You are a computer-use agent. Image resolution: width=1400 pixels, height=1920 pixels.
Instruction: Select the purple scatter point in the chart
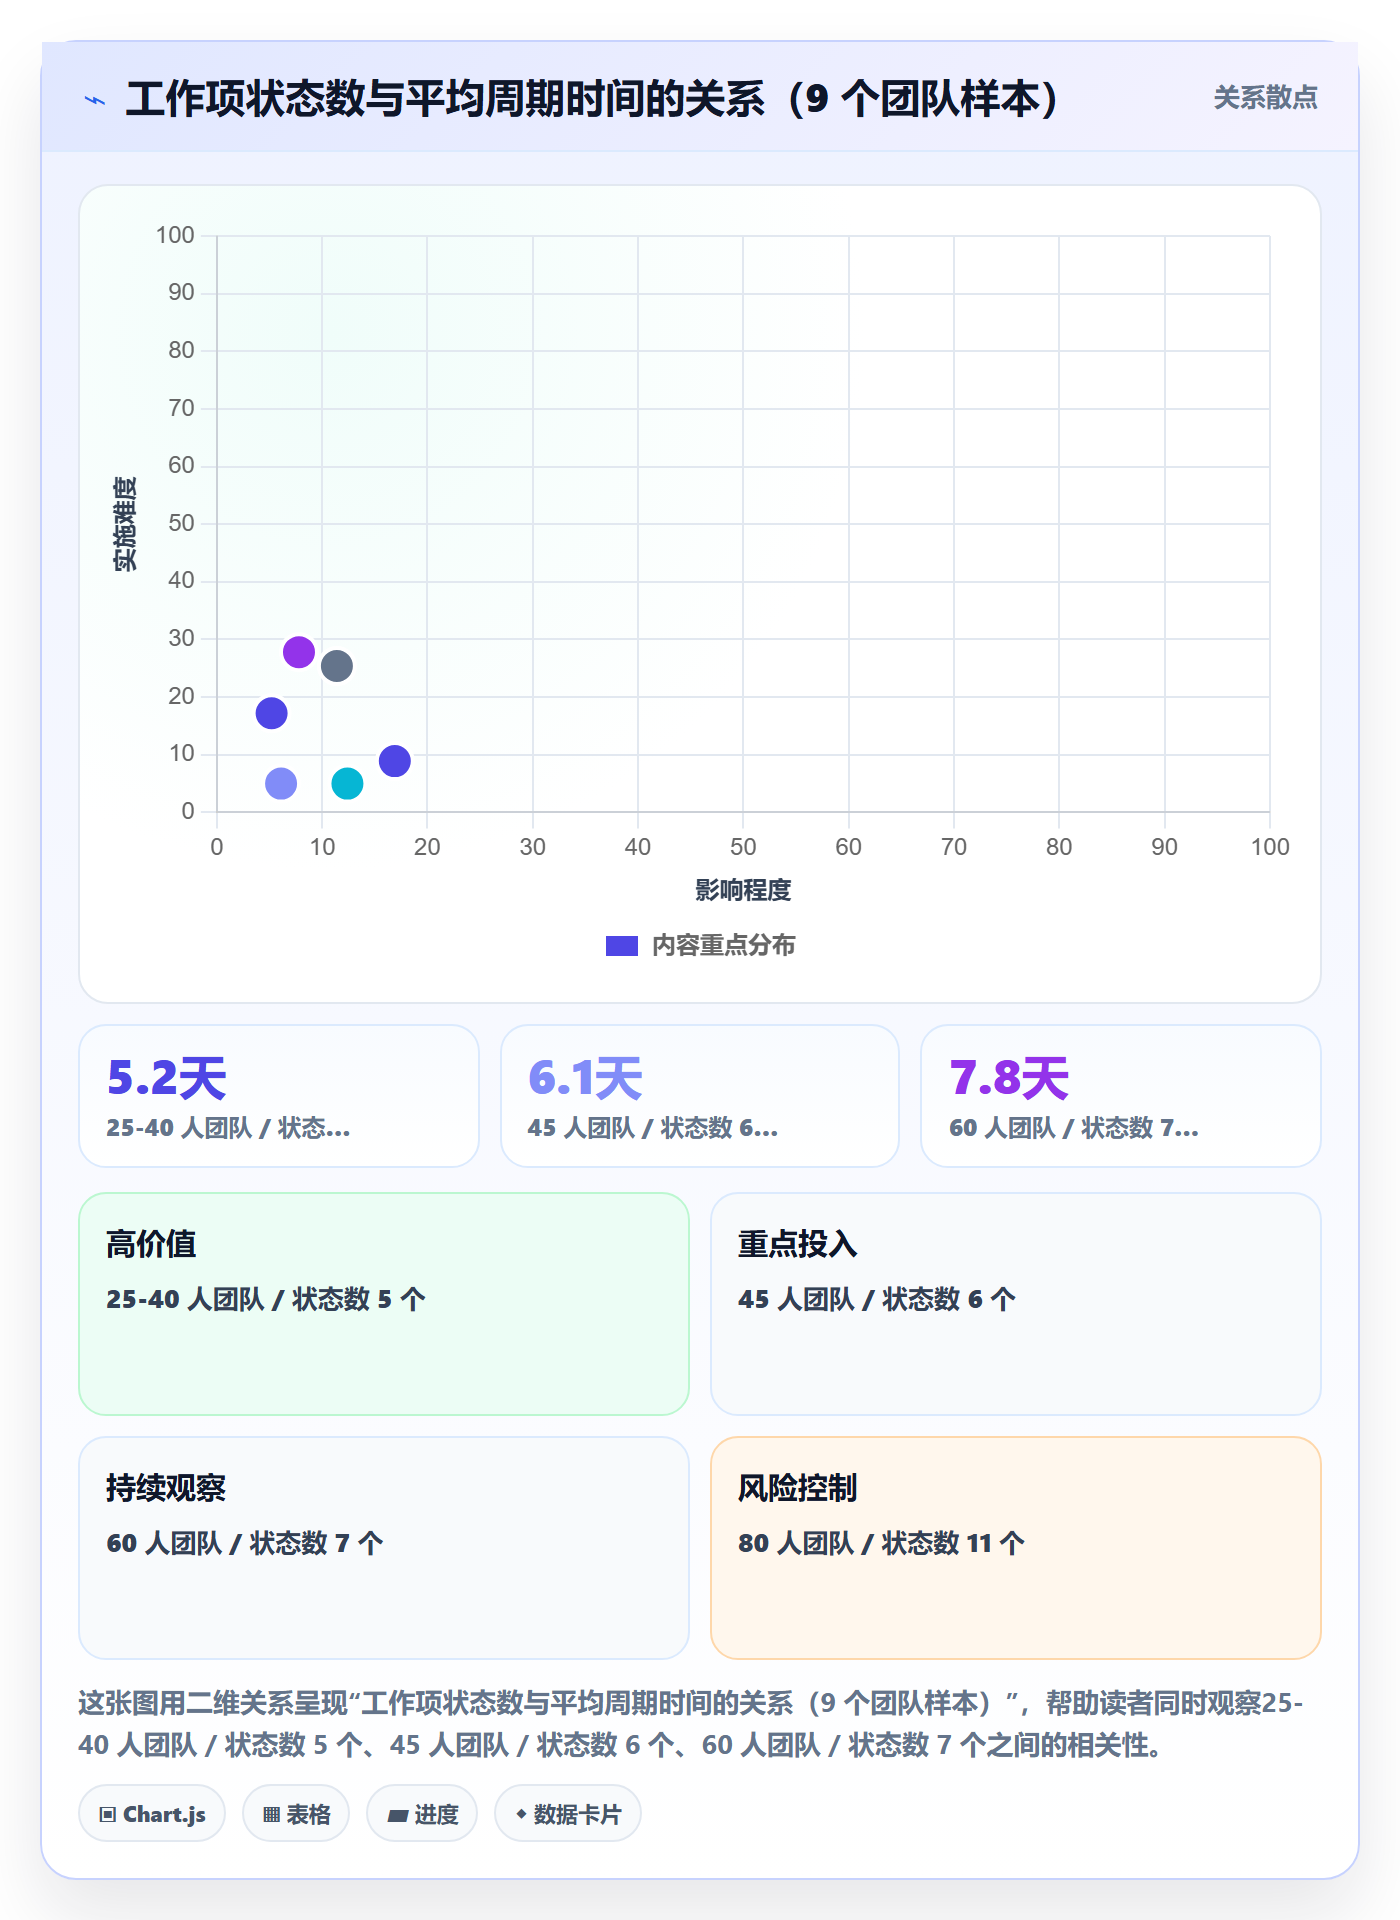pos(299,652)
